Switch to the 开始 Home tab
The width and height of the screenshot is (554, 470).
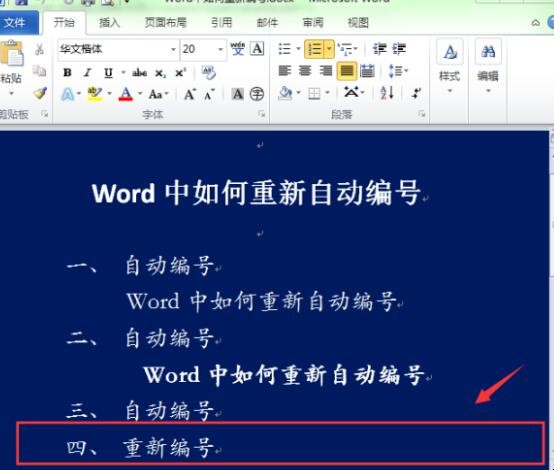pyautogui.click(x=64, y=23)
